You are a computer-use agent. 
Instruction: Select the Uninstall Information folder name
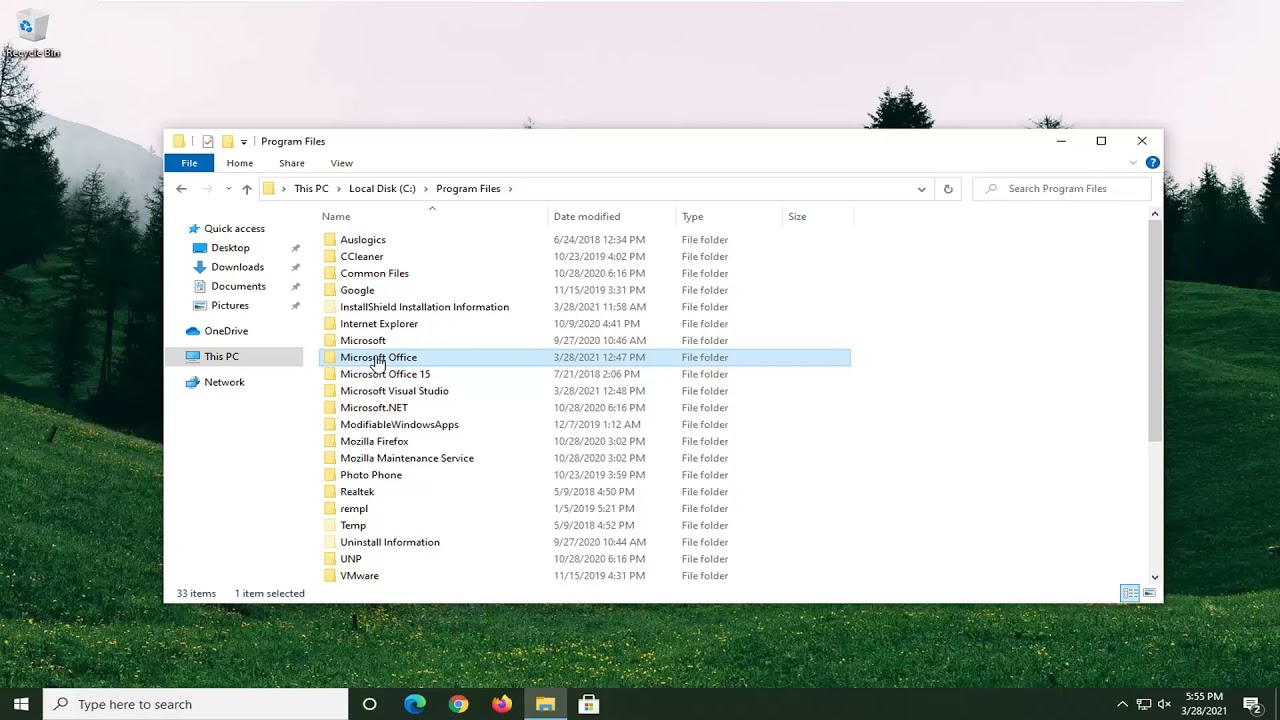point(390,542)
